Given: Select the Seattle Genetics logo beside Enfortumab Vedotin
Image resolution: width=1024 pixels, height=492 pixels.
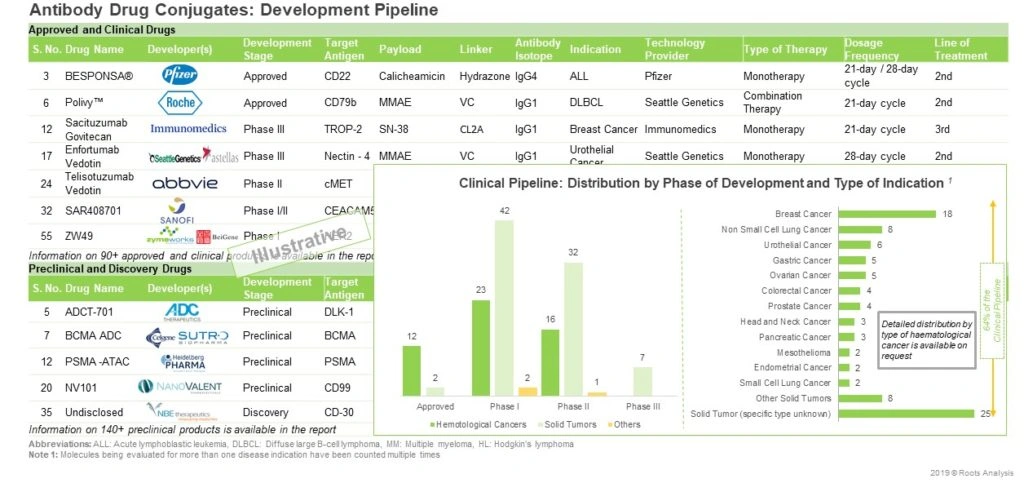Looking at the screenshot, I should pos(174,157).
